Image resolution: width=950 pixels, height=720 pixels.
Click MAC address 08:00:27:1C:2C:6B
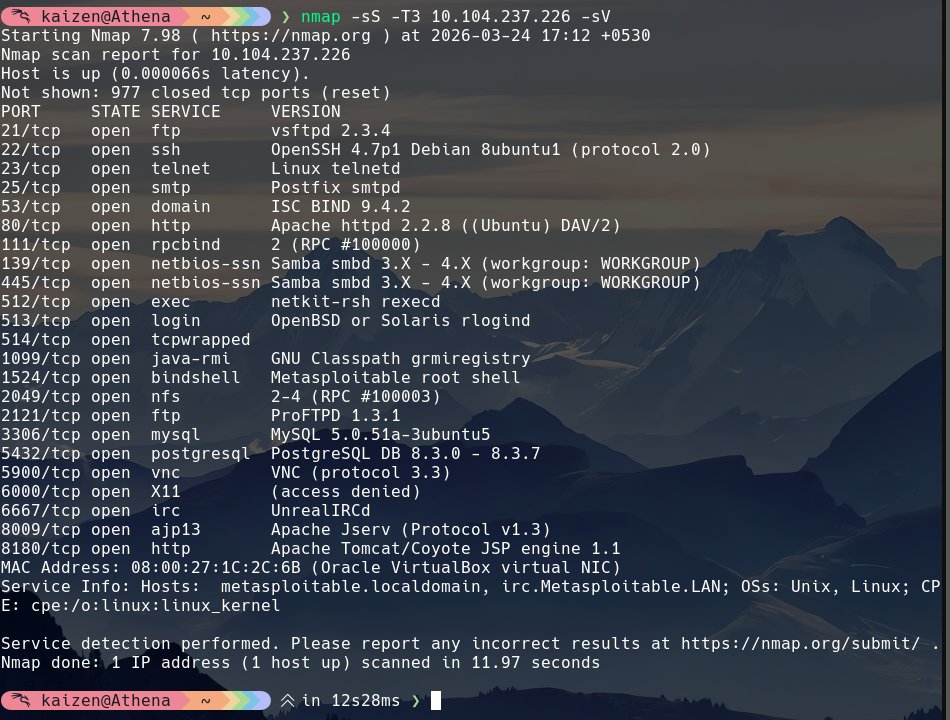(216, 567)
